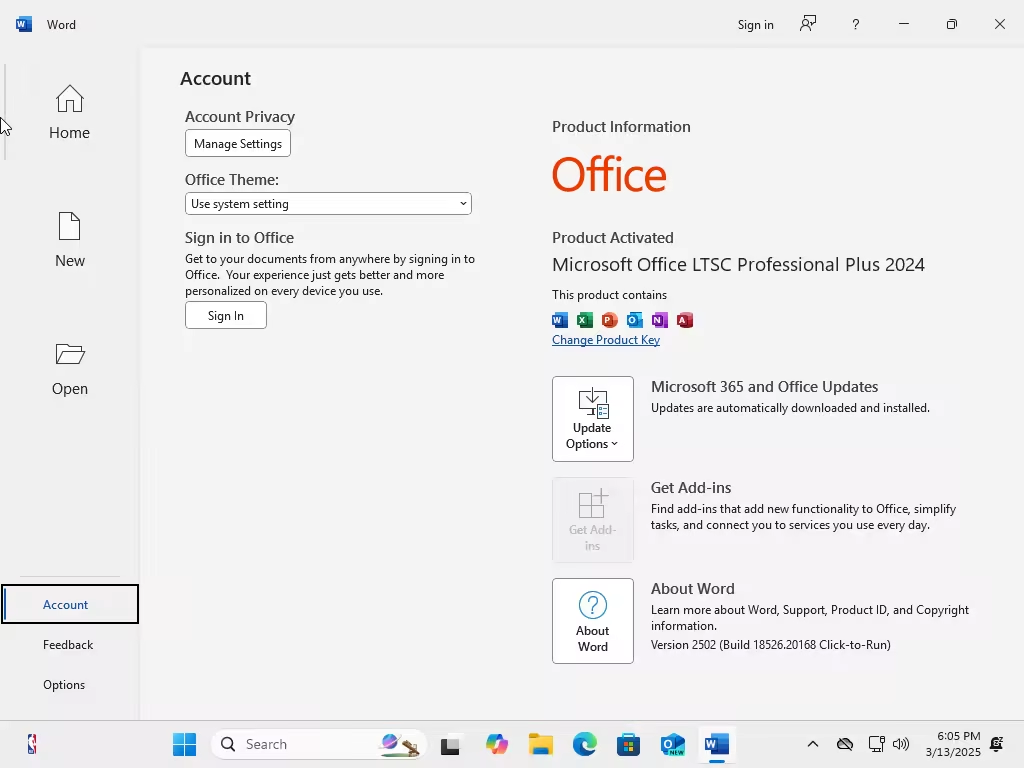Screen dimensions: 1024x768
Task: Click the Outlook icon in product list
Action: tap(634, 320)
